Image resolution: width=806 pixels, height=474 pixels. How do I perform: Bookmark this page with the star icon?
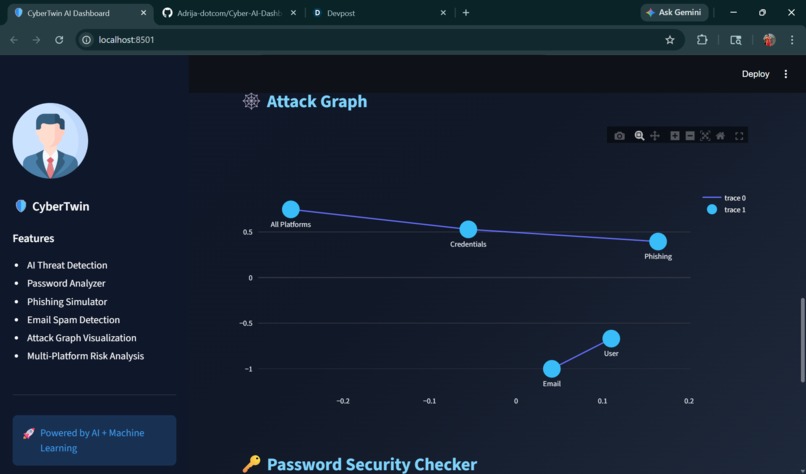click(670, 40)
